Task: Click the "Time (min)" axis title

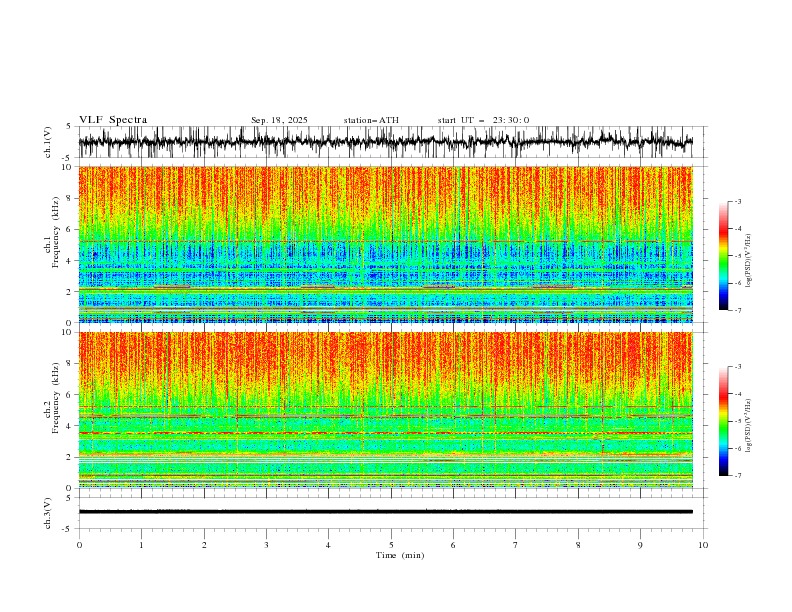Action: (x=400, y=555)
